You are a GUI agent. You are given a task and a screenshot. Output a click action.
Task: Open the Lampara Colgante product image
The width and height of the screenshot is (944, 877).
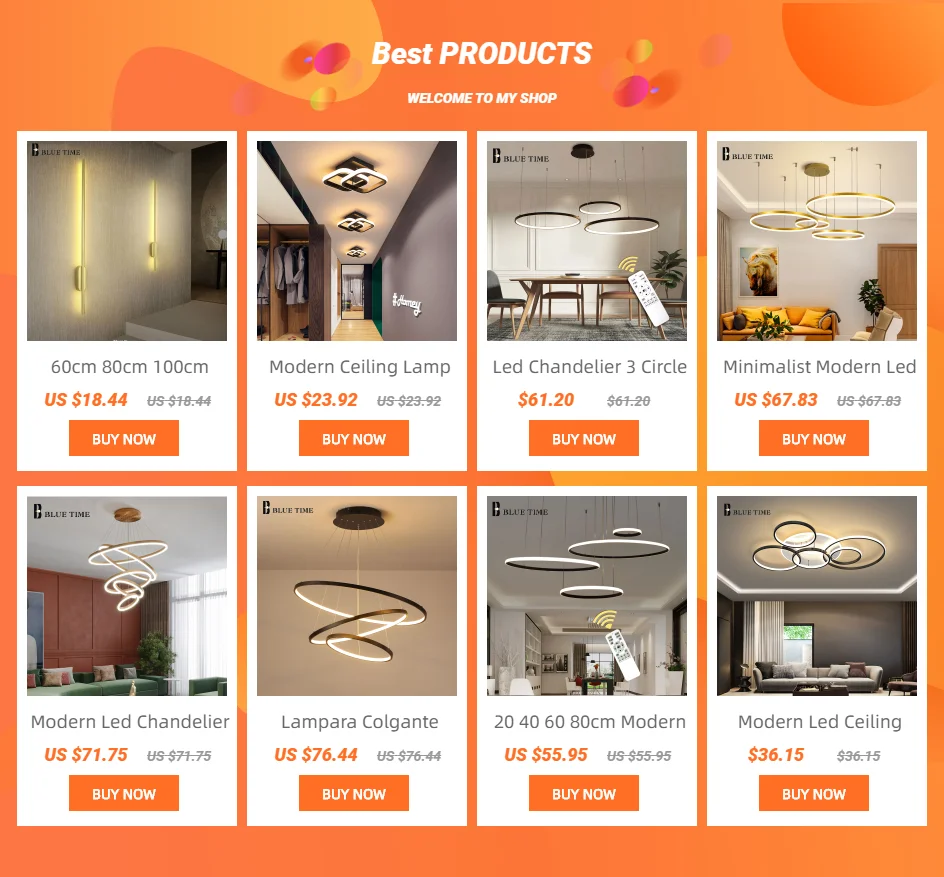tap(357, 596)
